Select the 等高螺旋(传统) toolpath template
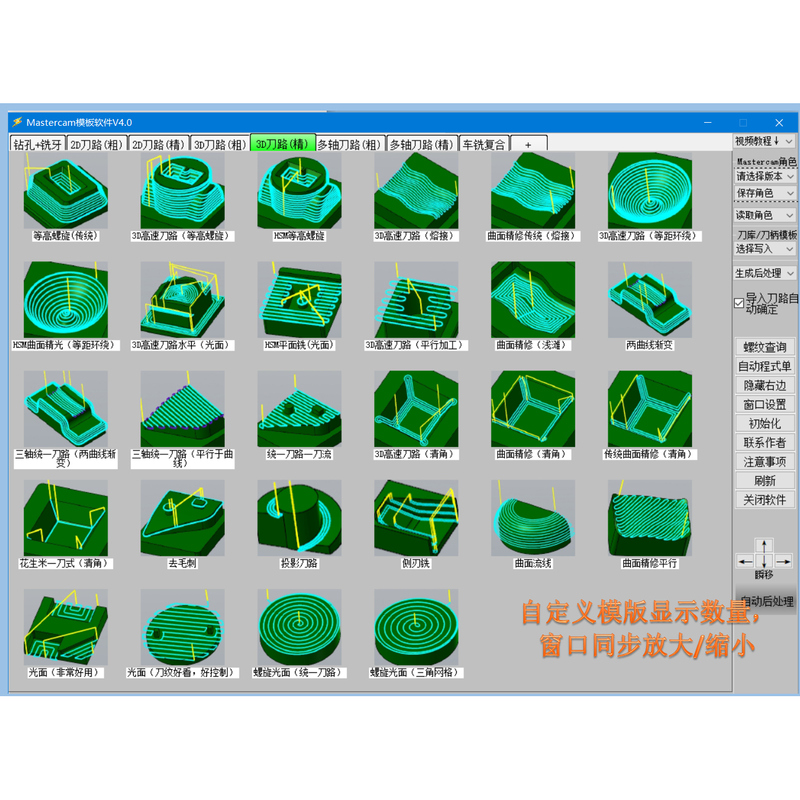The image size is (800, 800). [65, 191]
